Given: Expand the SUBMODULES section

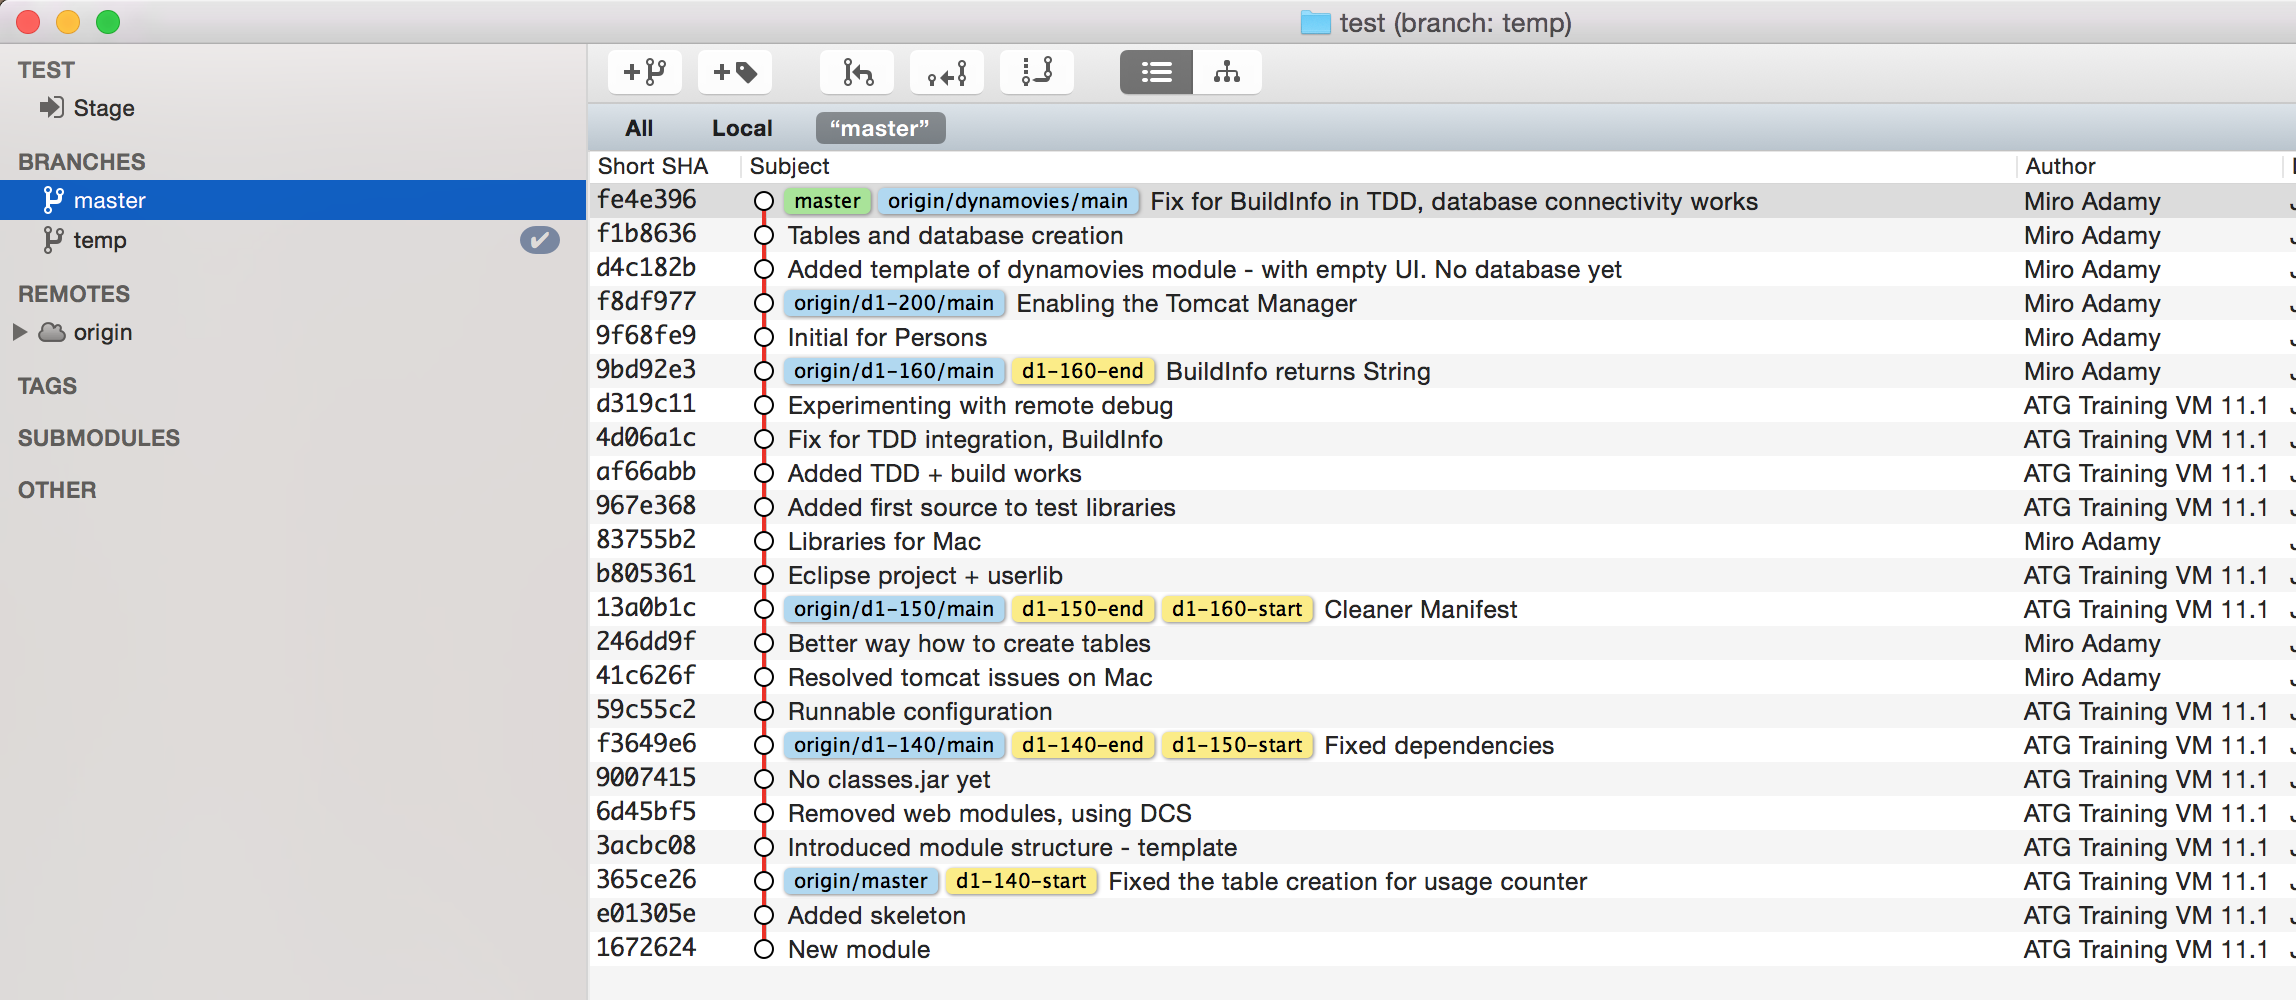Looking at the screenshot, I should (x=98, y=437).
